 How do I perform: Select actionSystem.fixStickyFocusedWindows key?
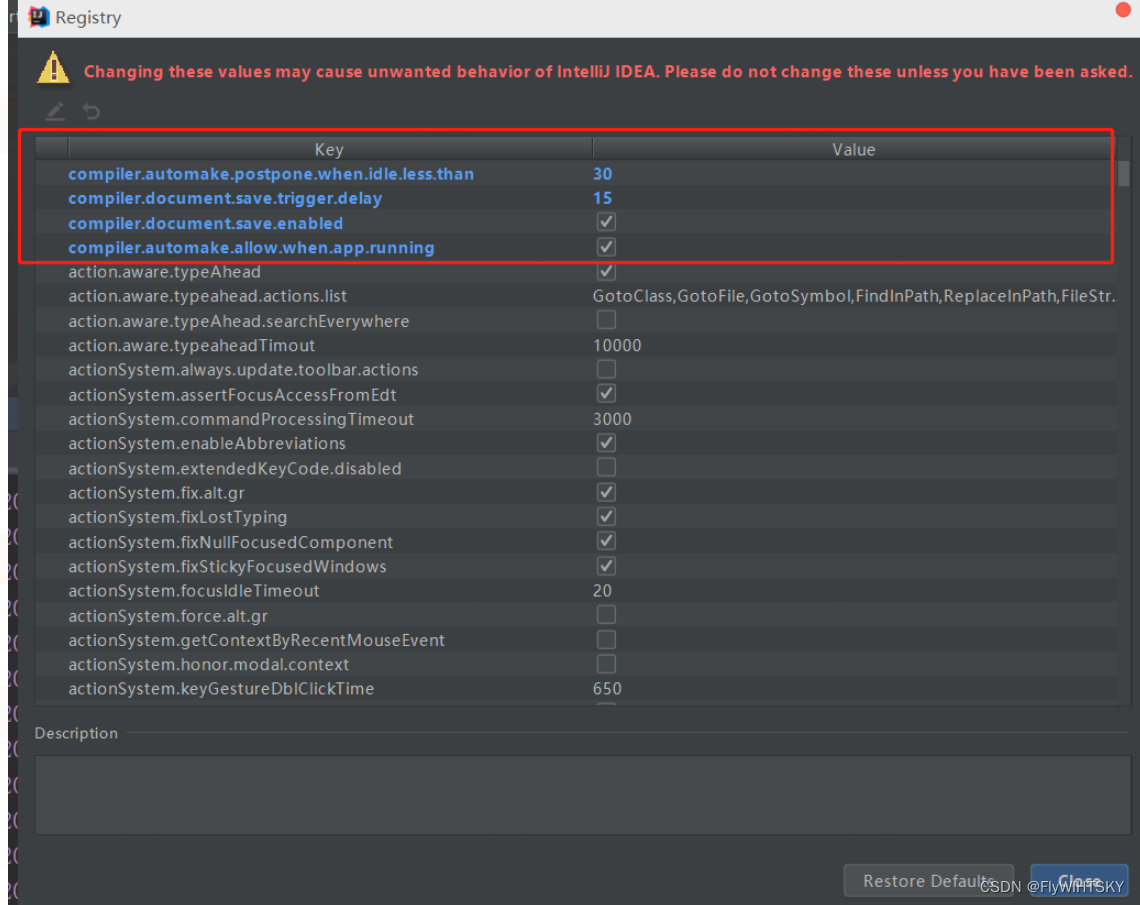(x=228, y=566)
